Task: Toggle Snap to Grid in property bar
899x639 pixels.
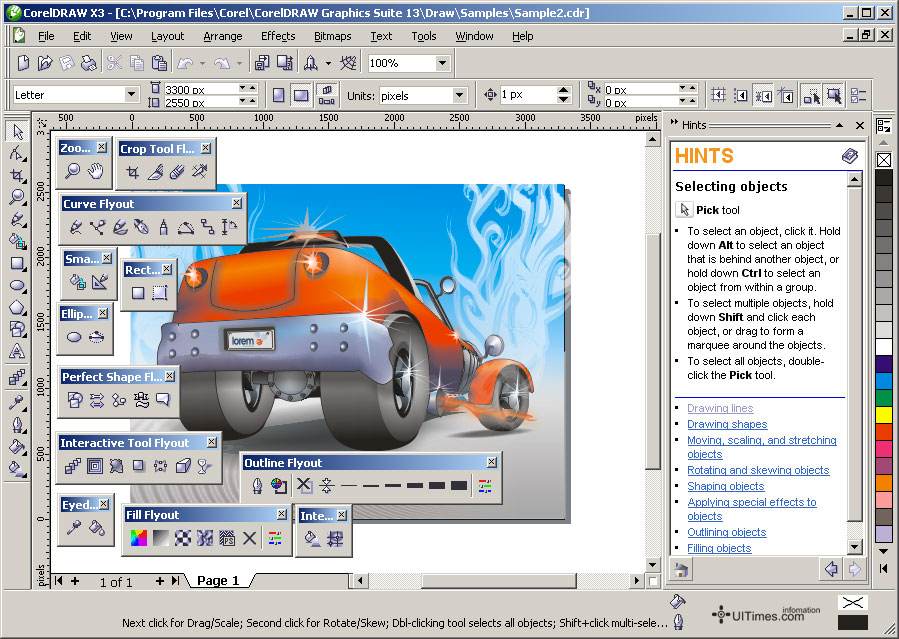Action: [718, 95]
